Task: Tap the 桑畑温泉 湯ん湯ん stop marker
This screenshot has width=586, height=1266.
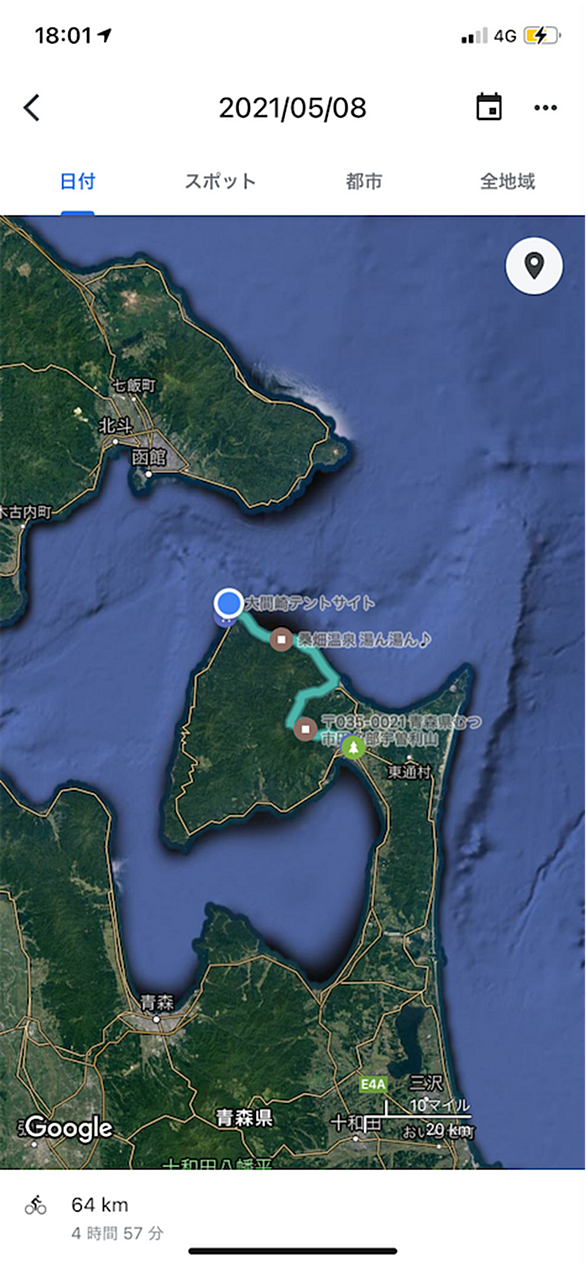Action: [282, 639]
